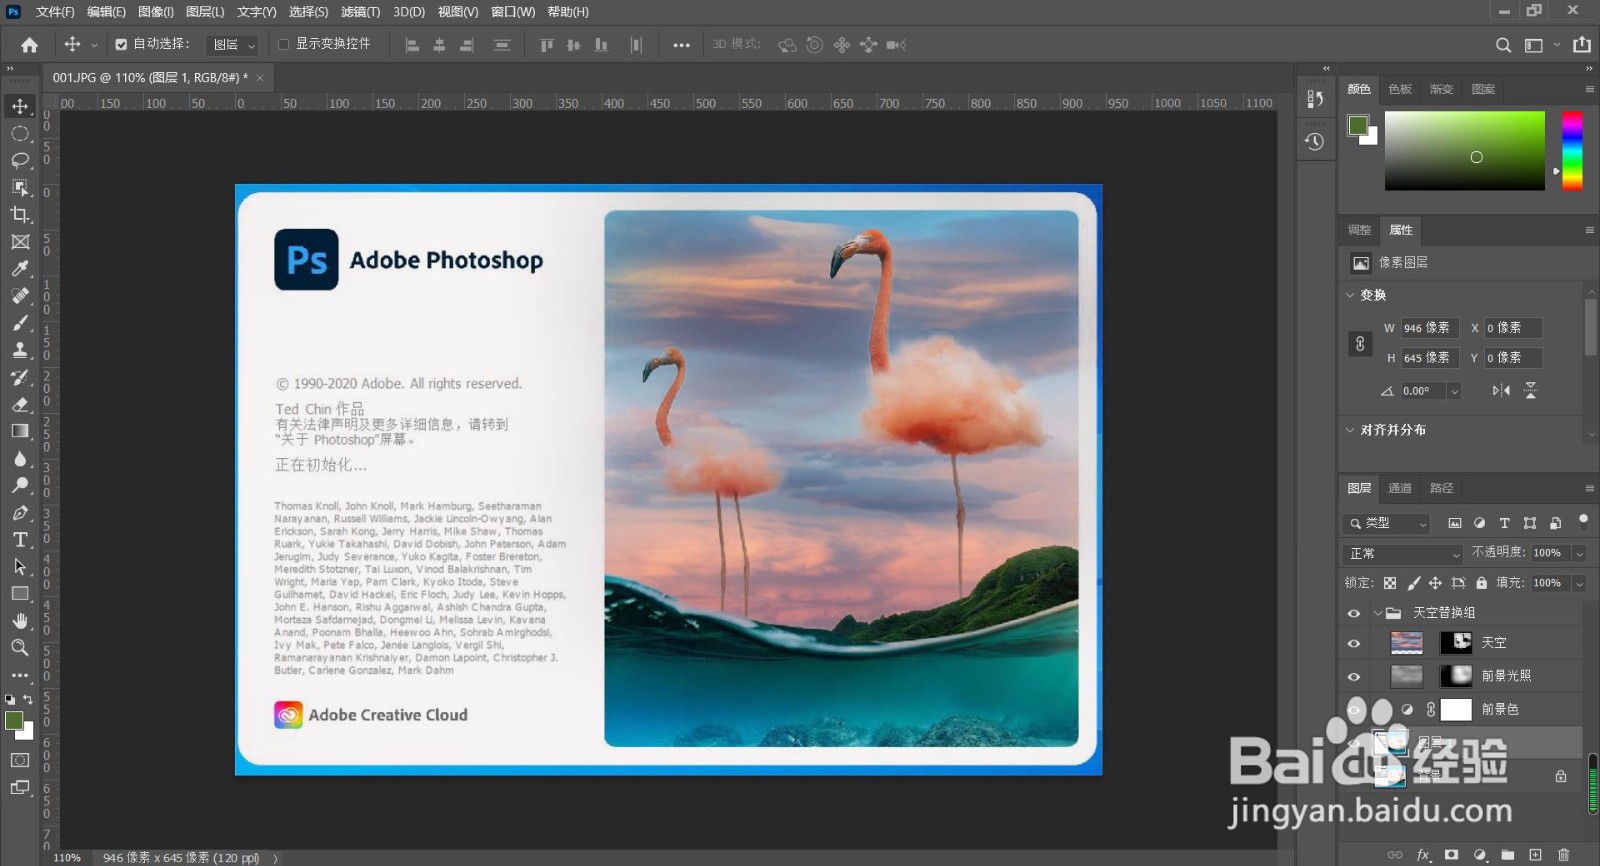Viewport: 1600px width, 866px height.
Task: Click the foreground color swatch in toolbar
Action: tap(14, 721)
